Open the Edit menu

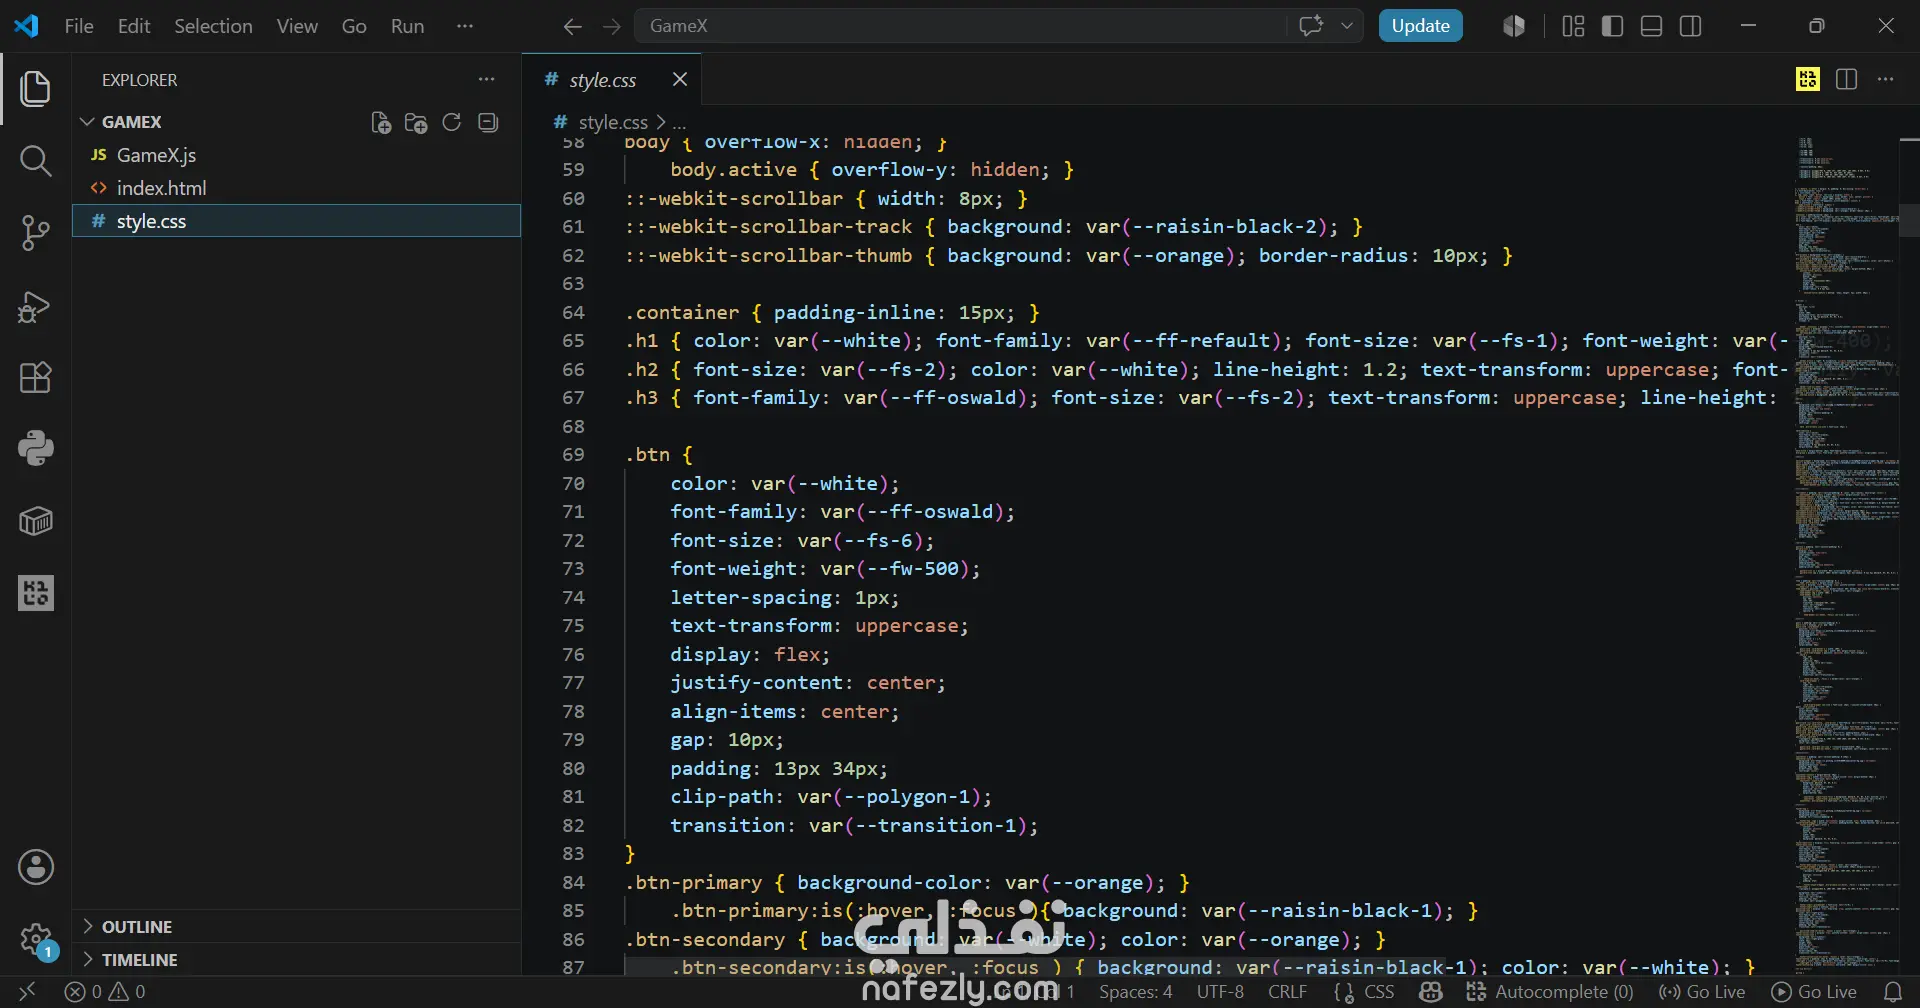134,26
